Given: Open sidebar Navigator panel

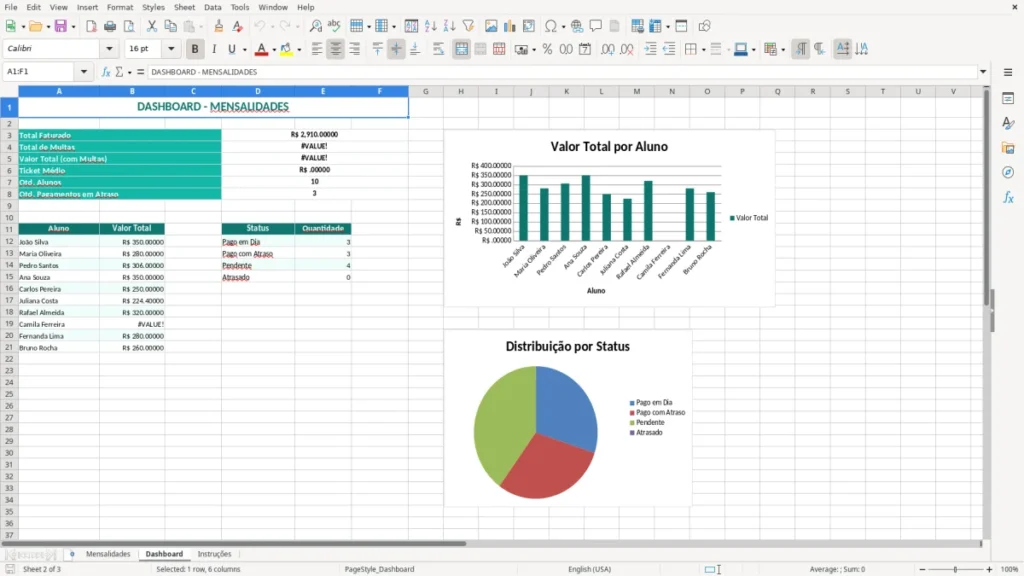Looking at the screenshot, I should tap(1008, 172).
